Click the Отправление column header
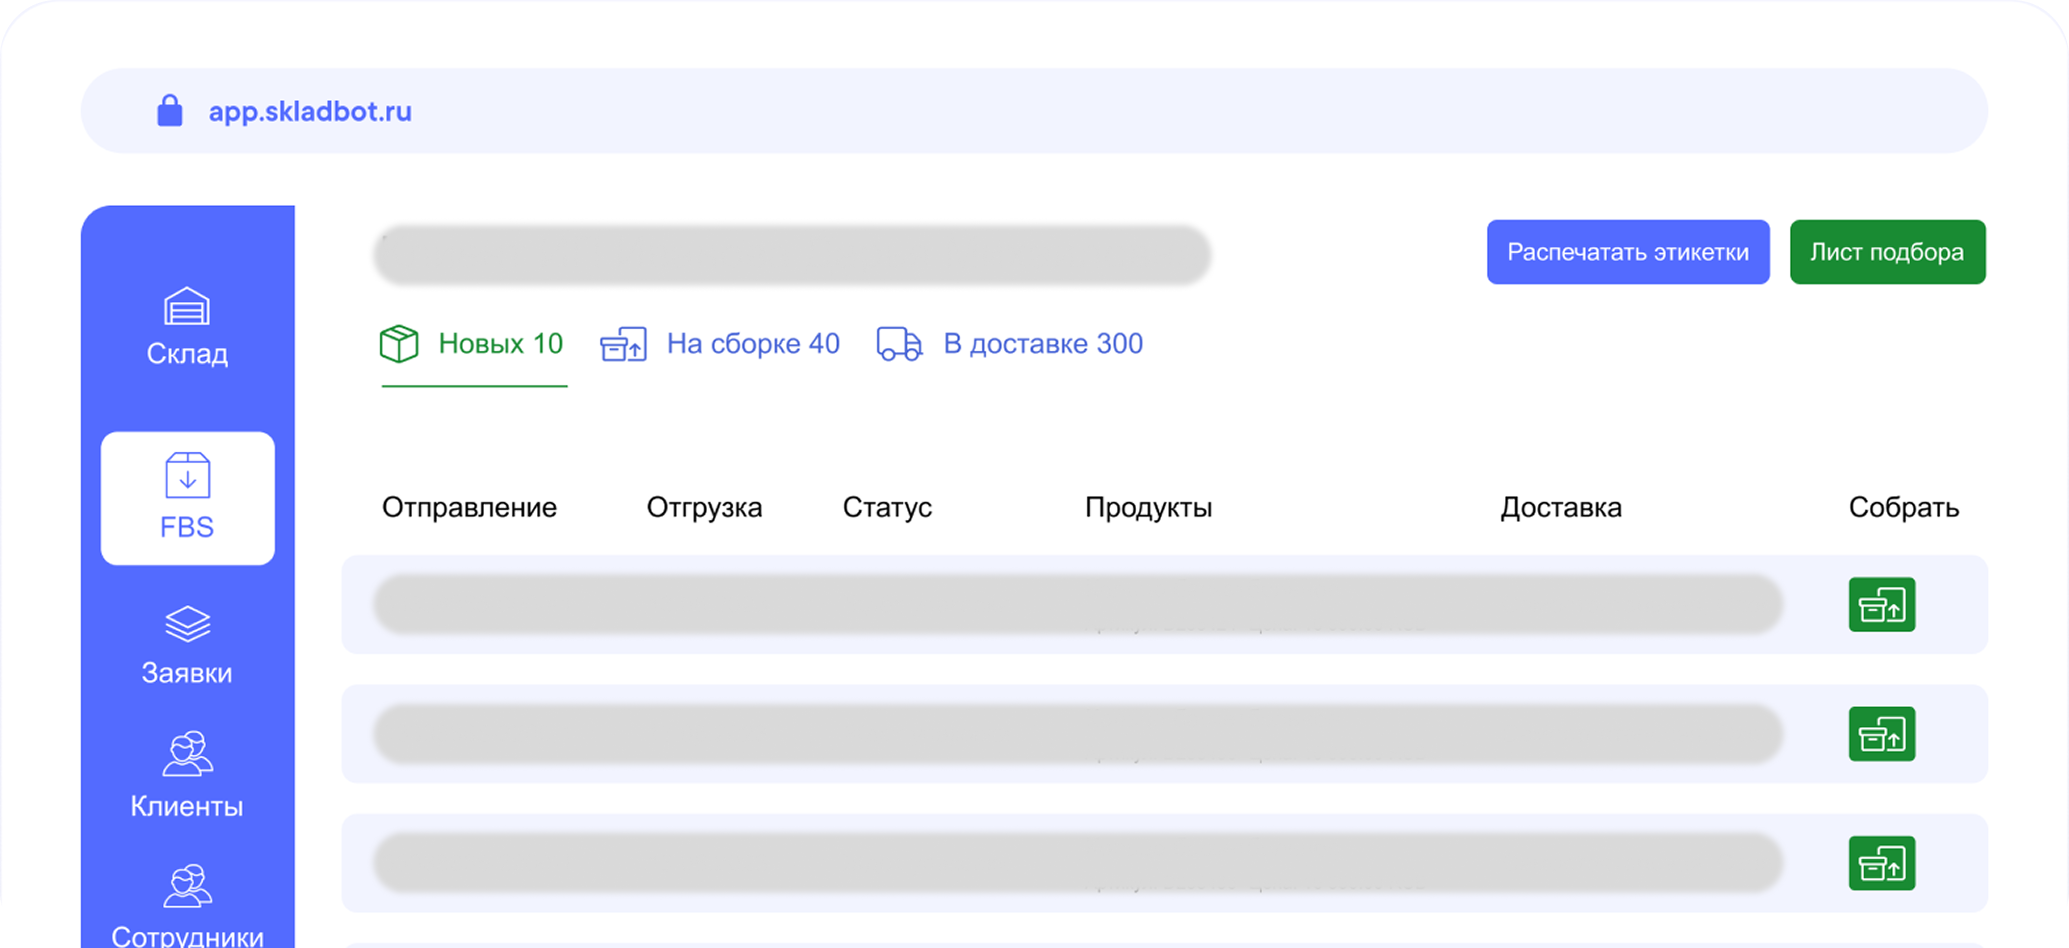 469,507
